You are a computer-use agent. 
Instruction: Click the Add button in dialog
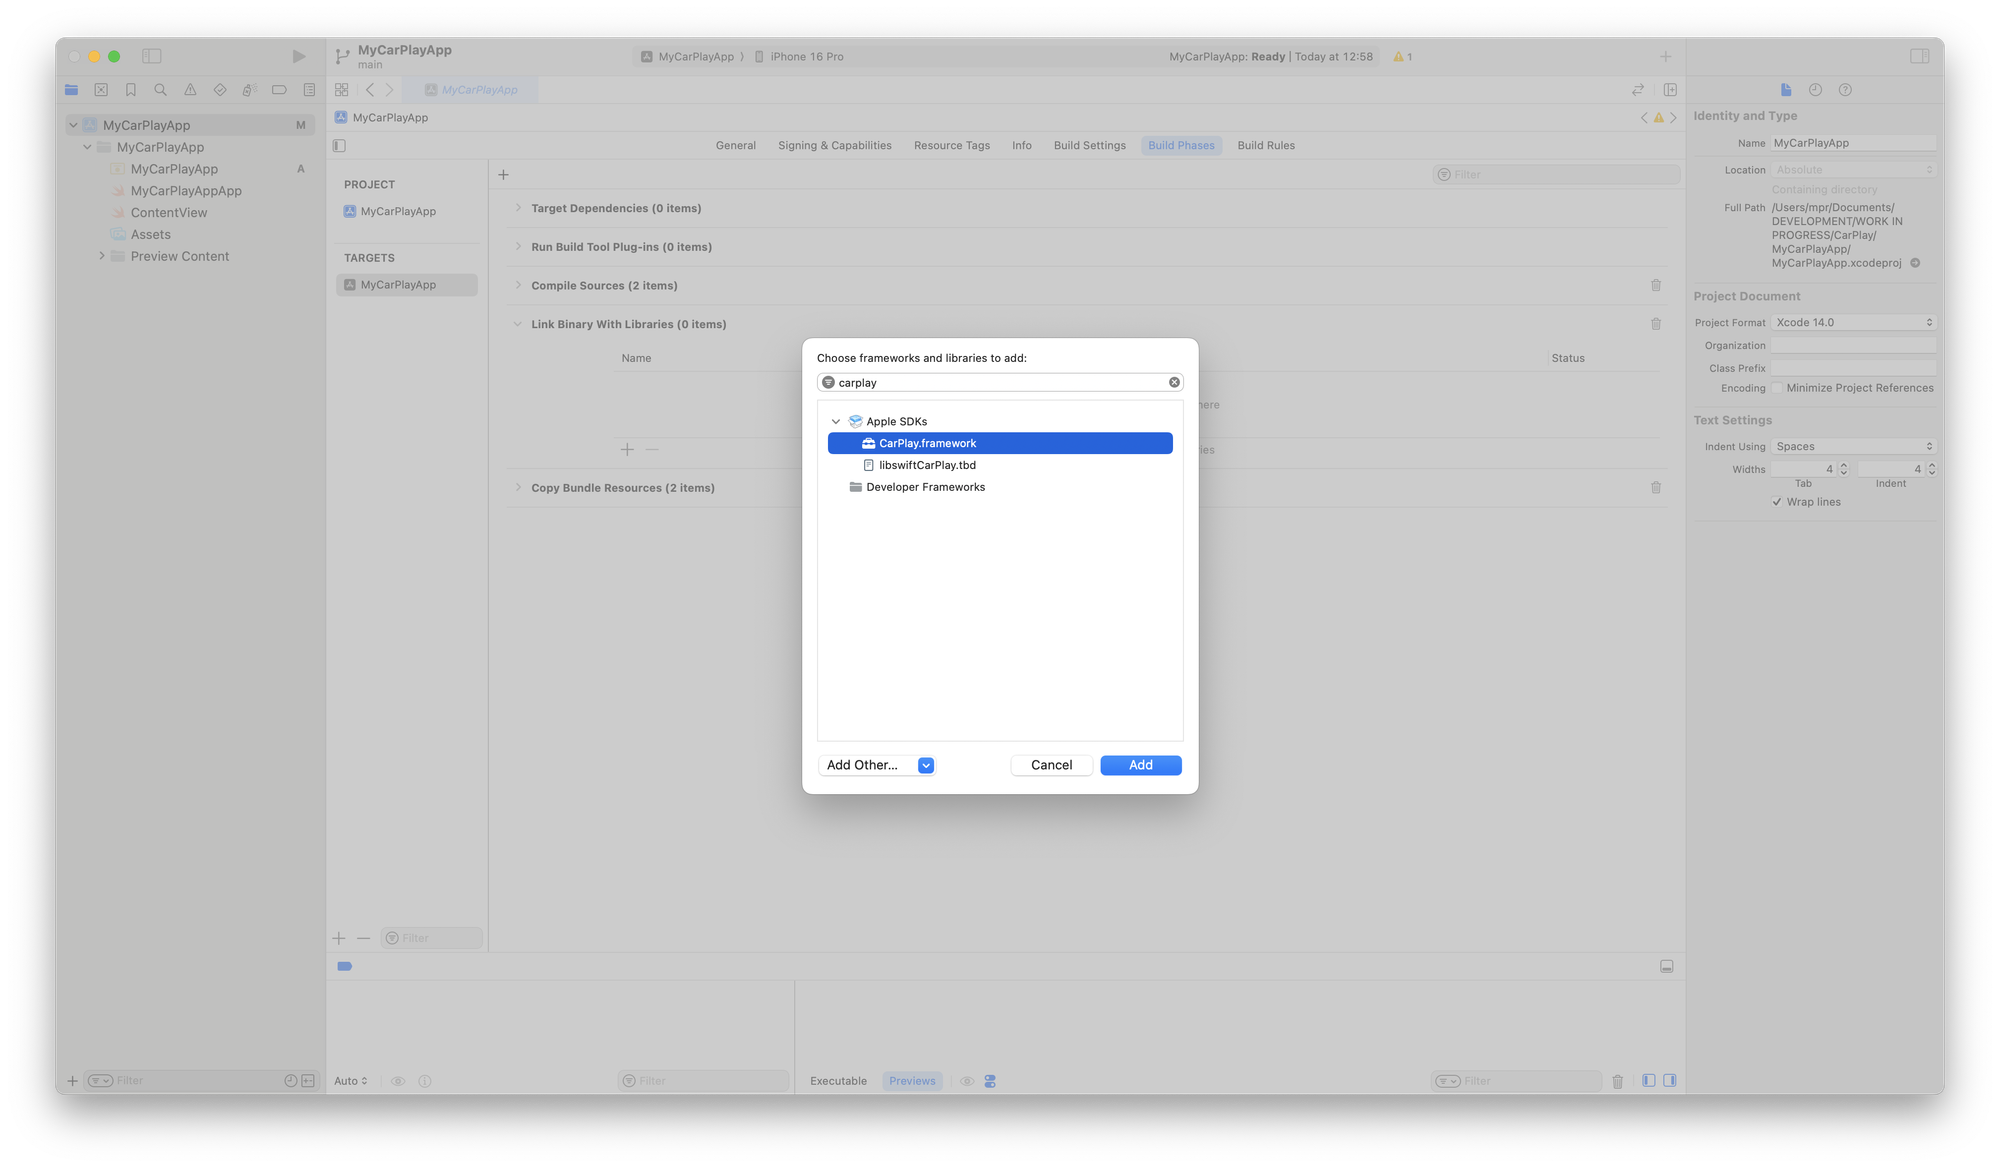point(1140,765)
